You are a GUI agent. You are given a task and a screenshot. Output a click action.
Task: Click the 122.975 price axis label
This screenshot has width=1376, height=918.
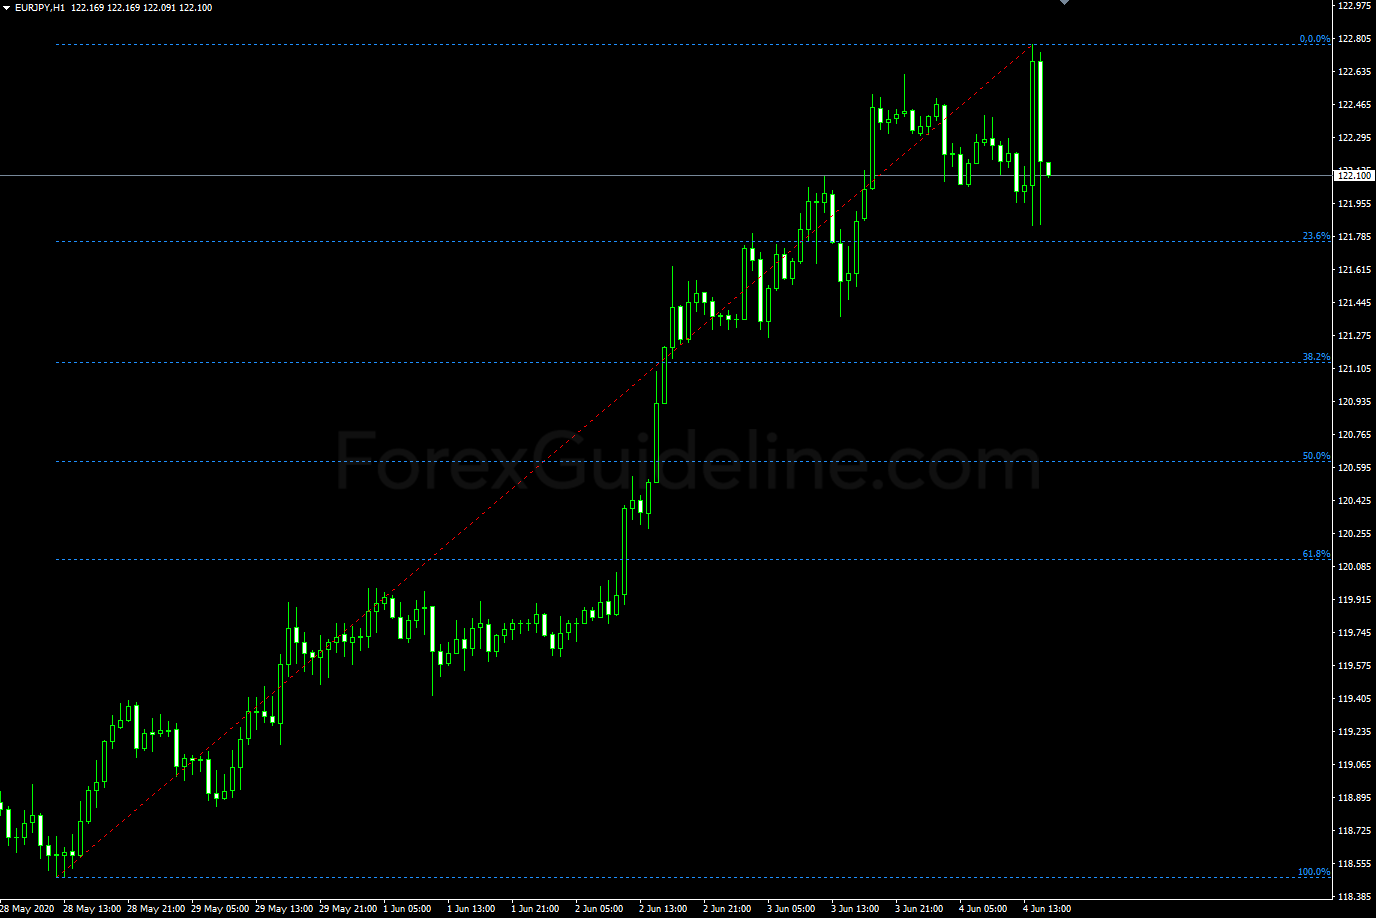1354,6
